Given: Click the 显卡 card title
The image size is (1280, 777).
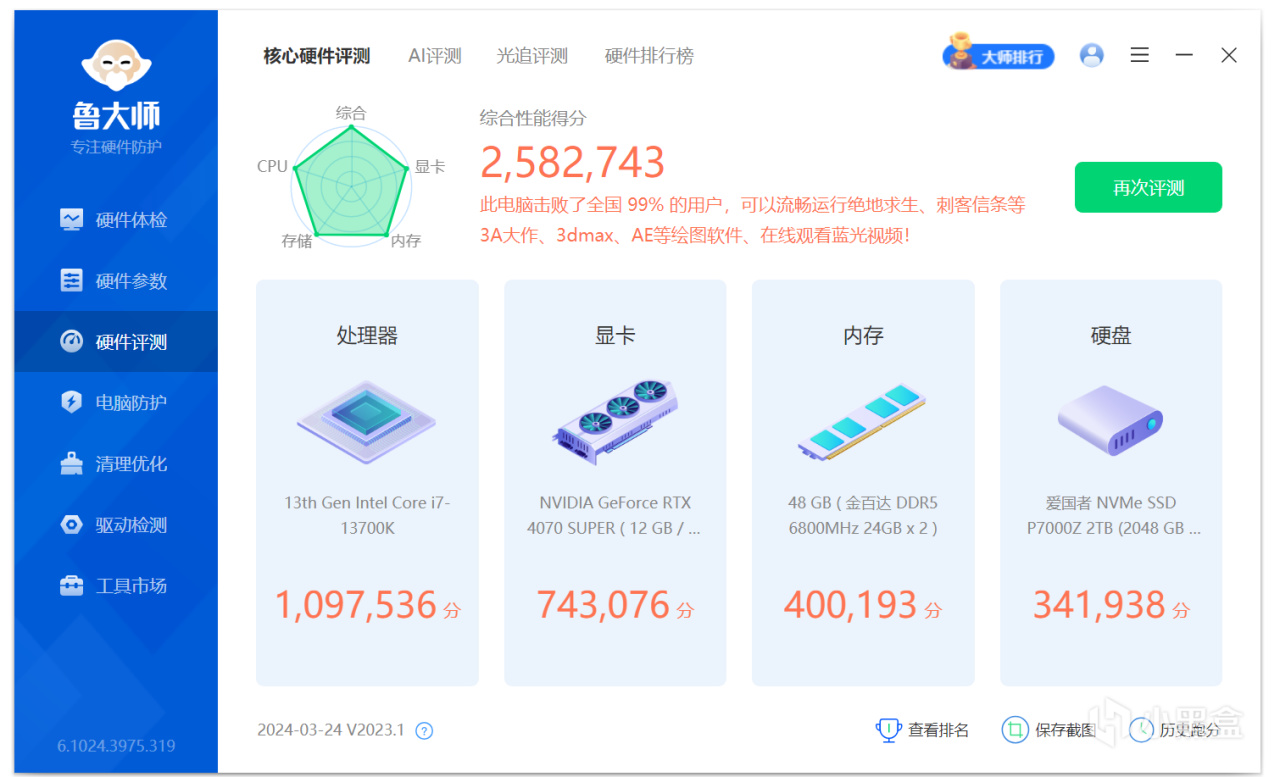Looking at the screenshot, I should pos(615,336).
